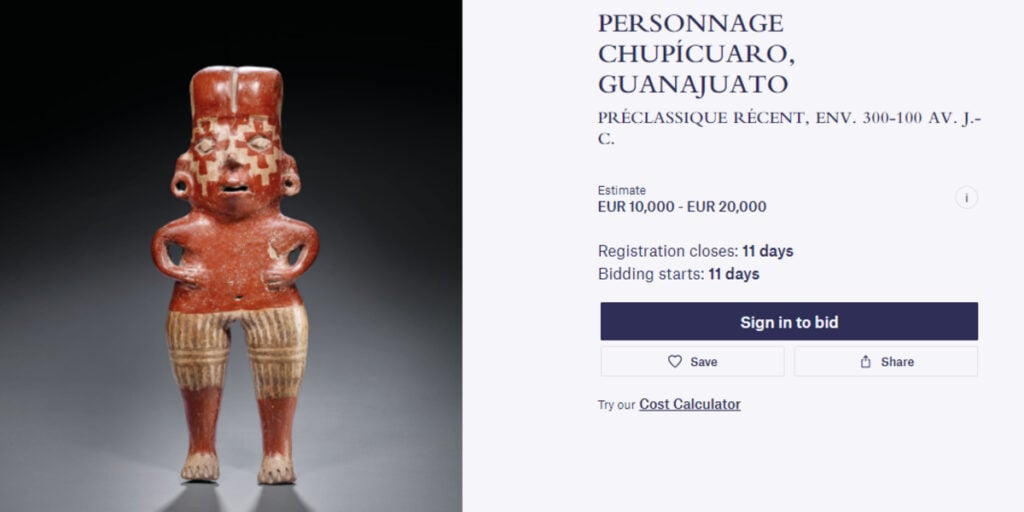1024x512 pixels.
Task: Click the Try our text
Action: point(616,405)
